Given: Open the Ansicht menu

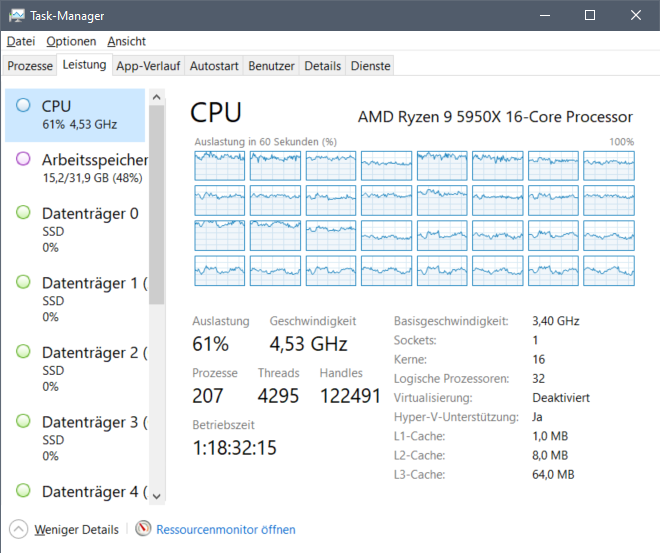Looking at the screenshot, I should tap(126, 41).
